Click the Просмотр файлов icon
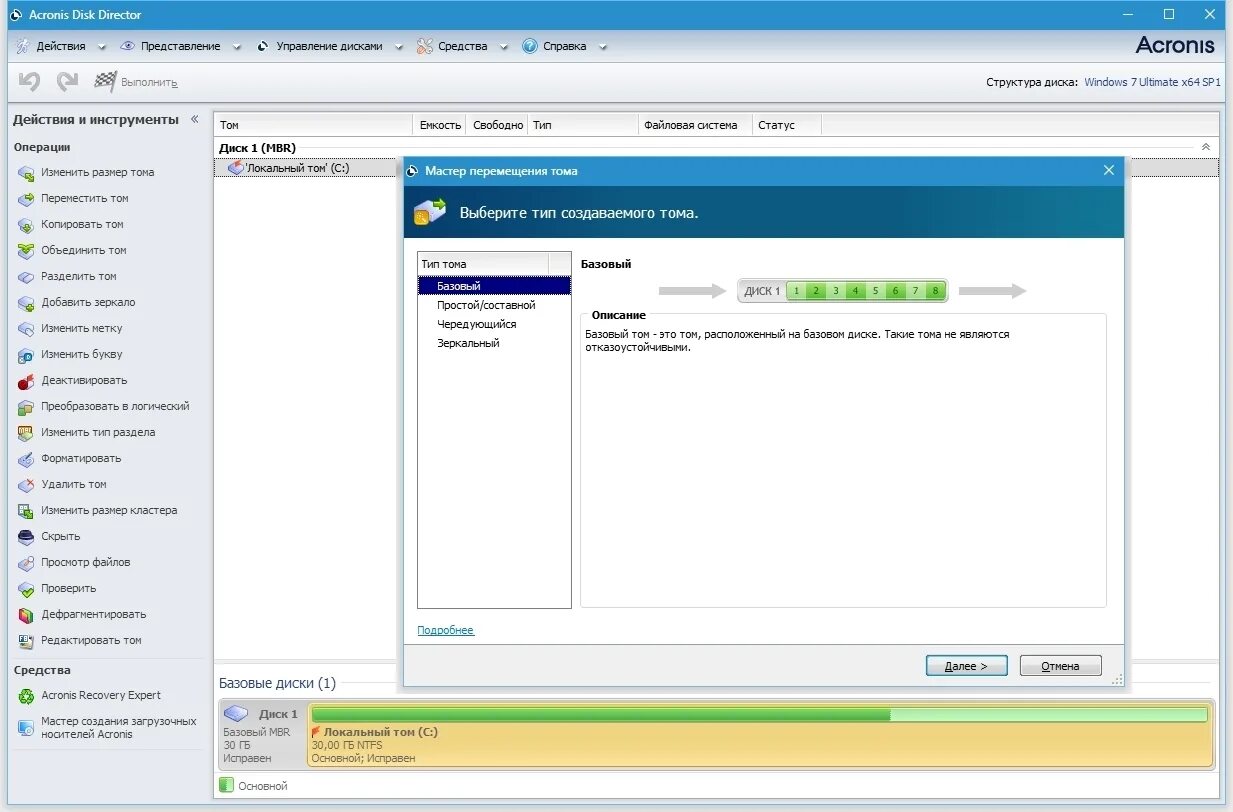The width and height of the screenshot is (1233, 812). click(x=26, y=563)
